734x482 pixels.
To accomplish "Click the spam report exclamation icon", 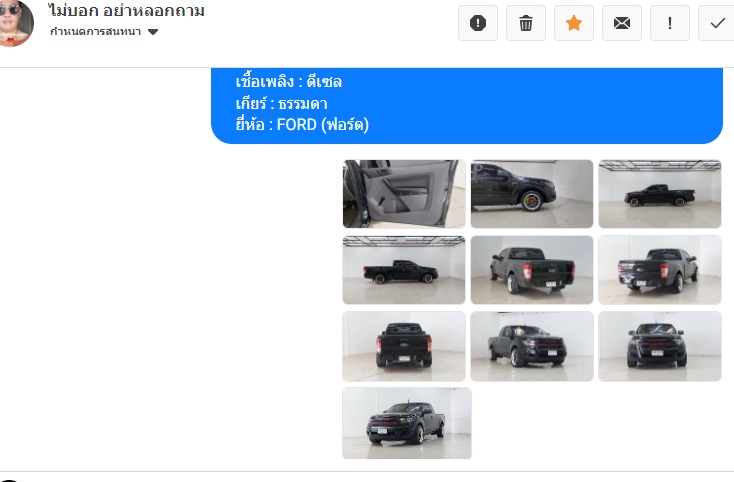I will click(x=477, y=23).
